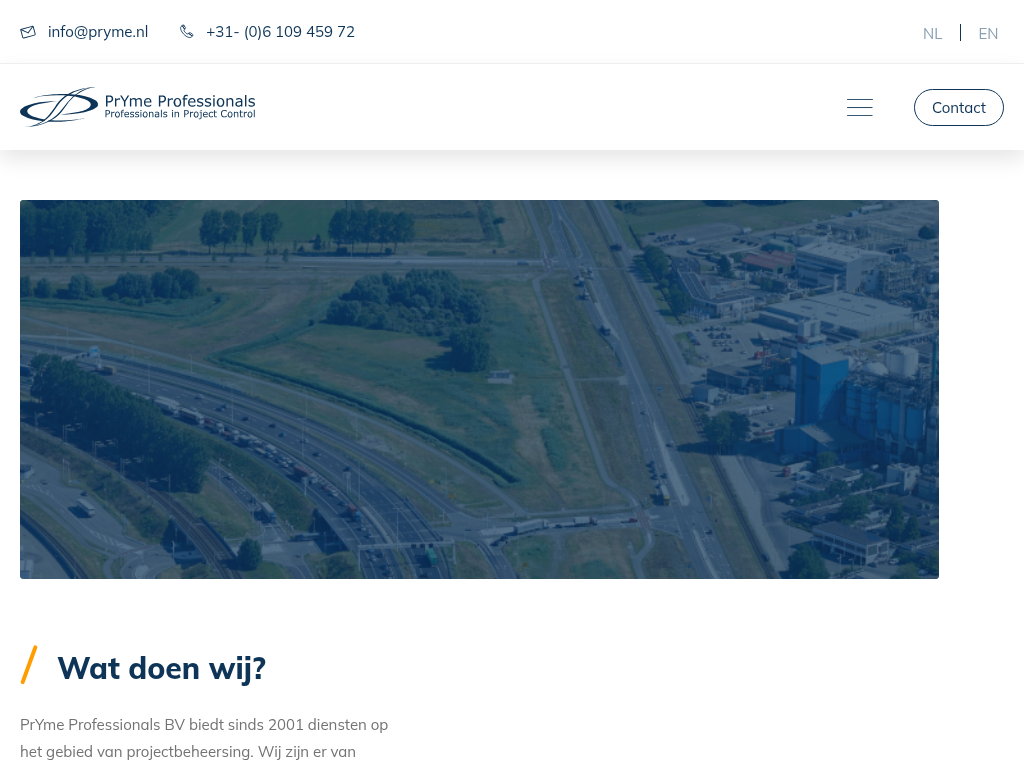Click the phone handset icon
This screenshot has width=1024, height=768.
(x=187, y=32)
